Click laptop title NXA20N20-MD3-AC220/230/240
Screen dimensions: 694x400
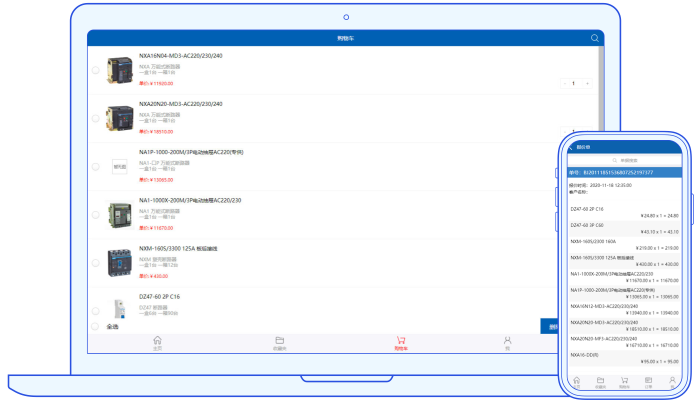181,104
